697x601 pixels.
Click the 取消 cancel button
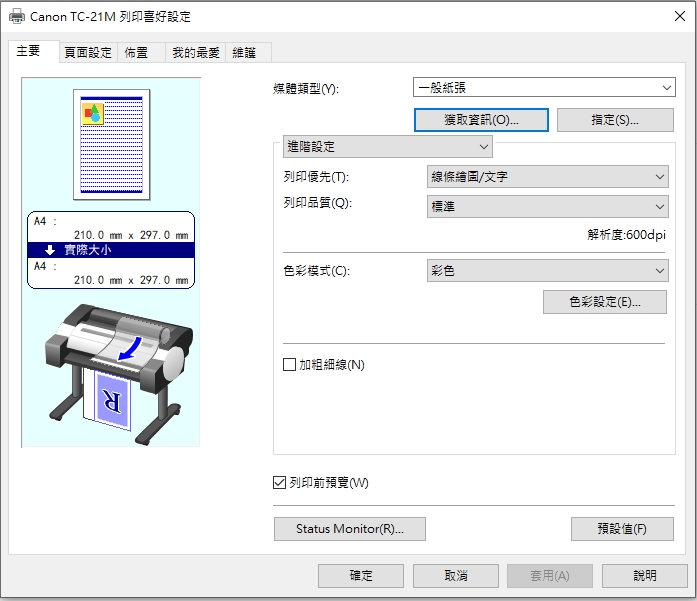[x=456, y=576]
